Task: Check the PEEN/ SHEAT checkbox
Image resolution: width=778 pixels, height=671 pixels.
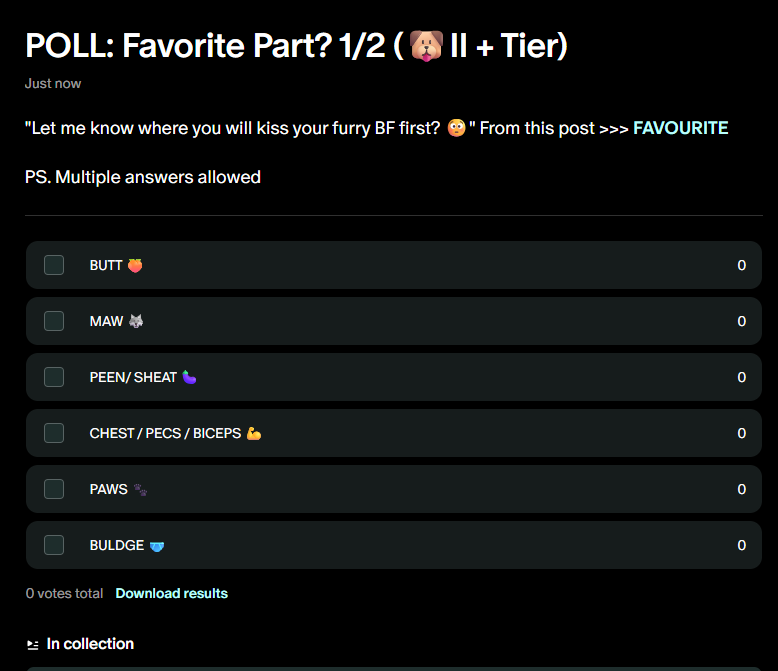Action: coord(54,377)
